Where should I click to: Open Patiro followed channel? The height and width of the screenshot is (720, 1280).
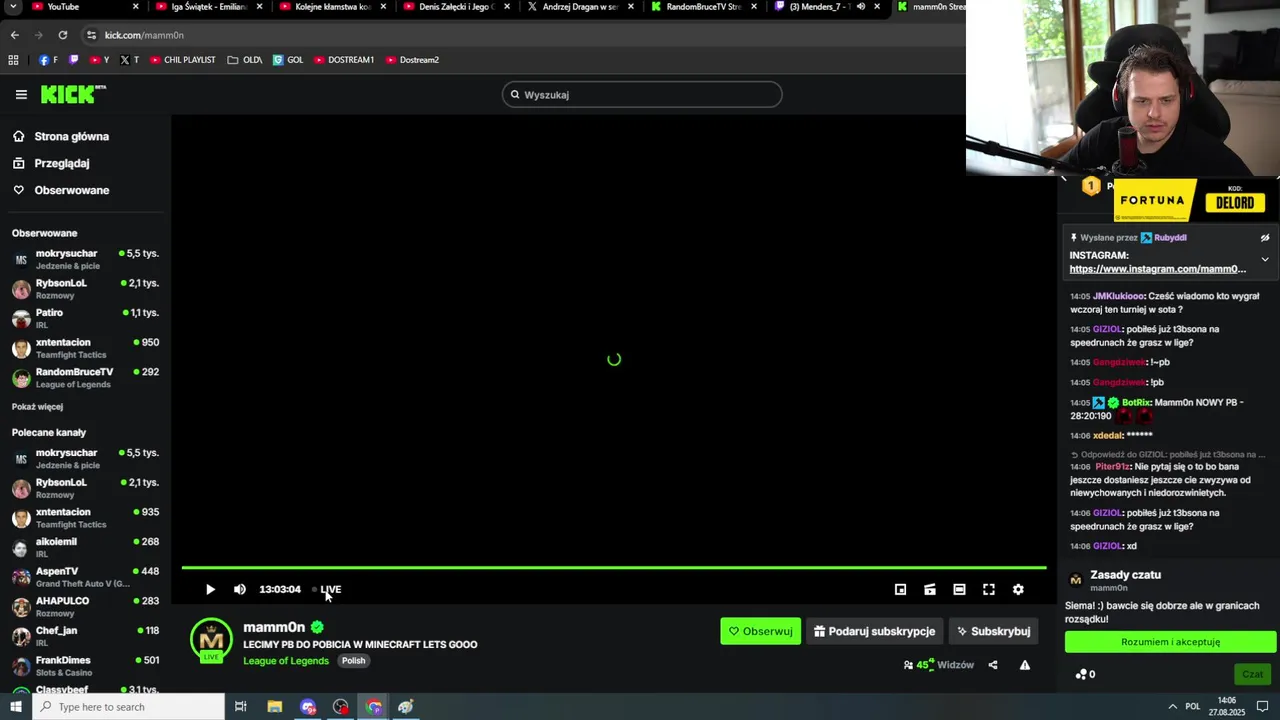pyautogui.click(x=86, y=319)
